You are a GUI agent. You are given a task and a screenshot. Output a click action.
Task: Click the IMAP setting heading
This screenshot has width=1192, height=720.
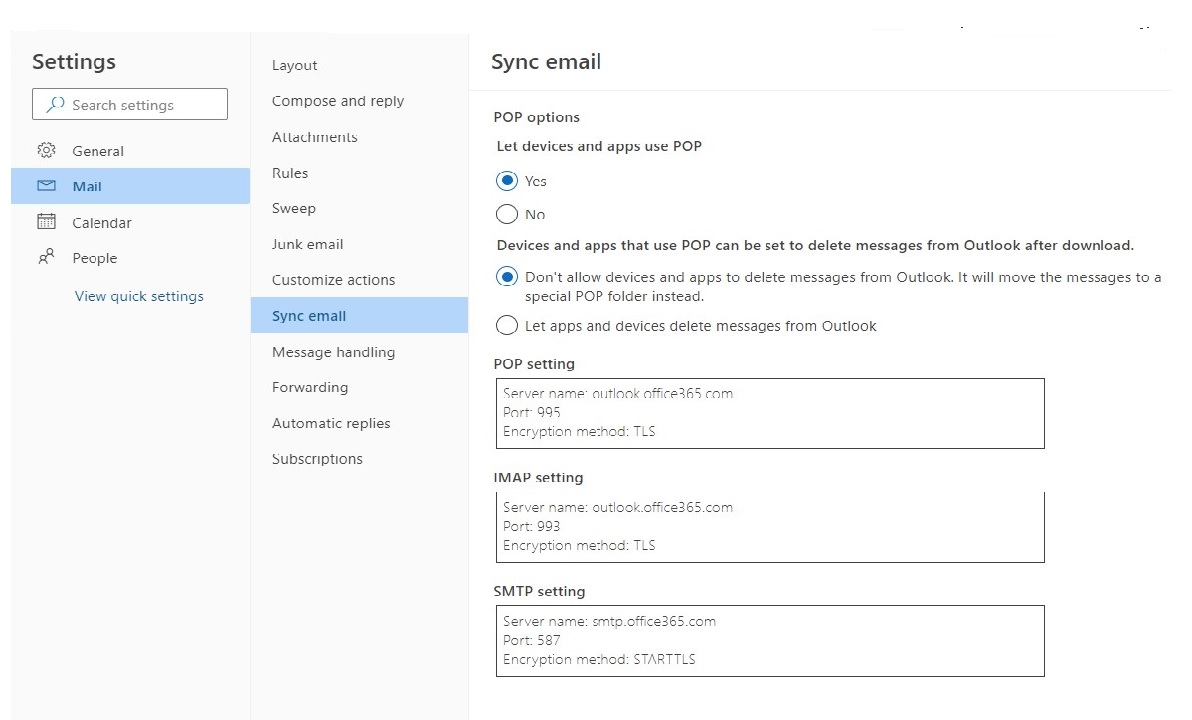tap(538, 477)
